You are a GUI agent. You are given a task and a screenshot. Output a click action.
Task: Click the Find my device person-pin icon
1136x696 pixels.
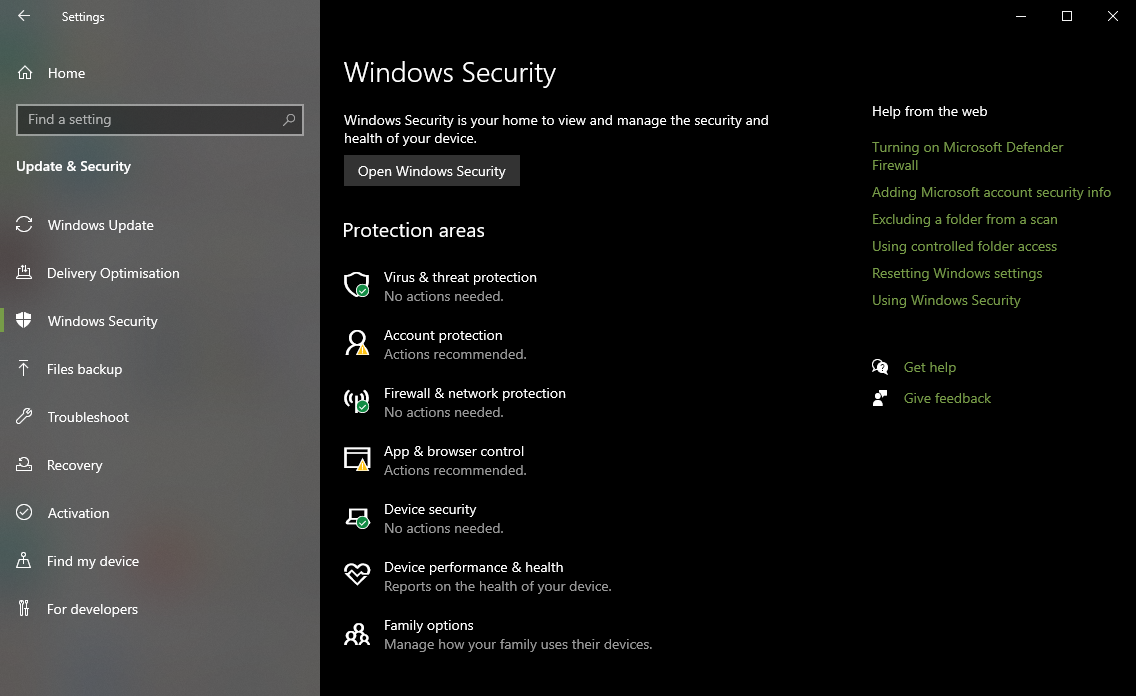tap(24, 560)
